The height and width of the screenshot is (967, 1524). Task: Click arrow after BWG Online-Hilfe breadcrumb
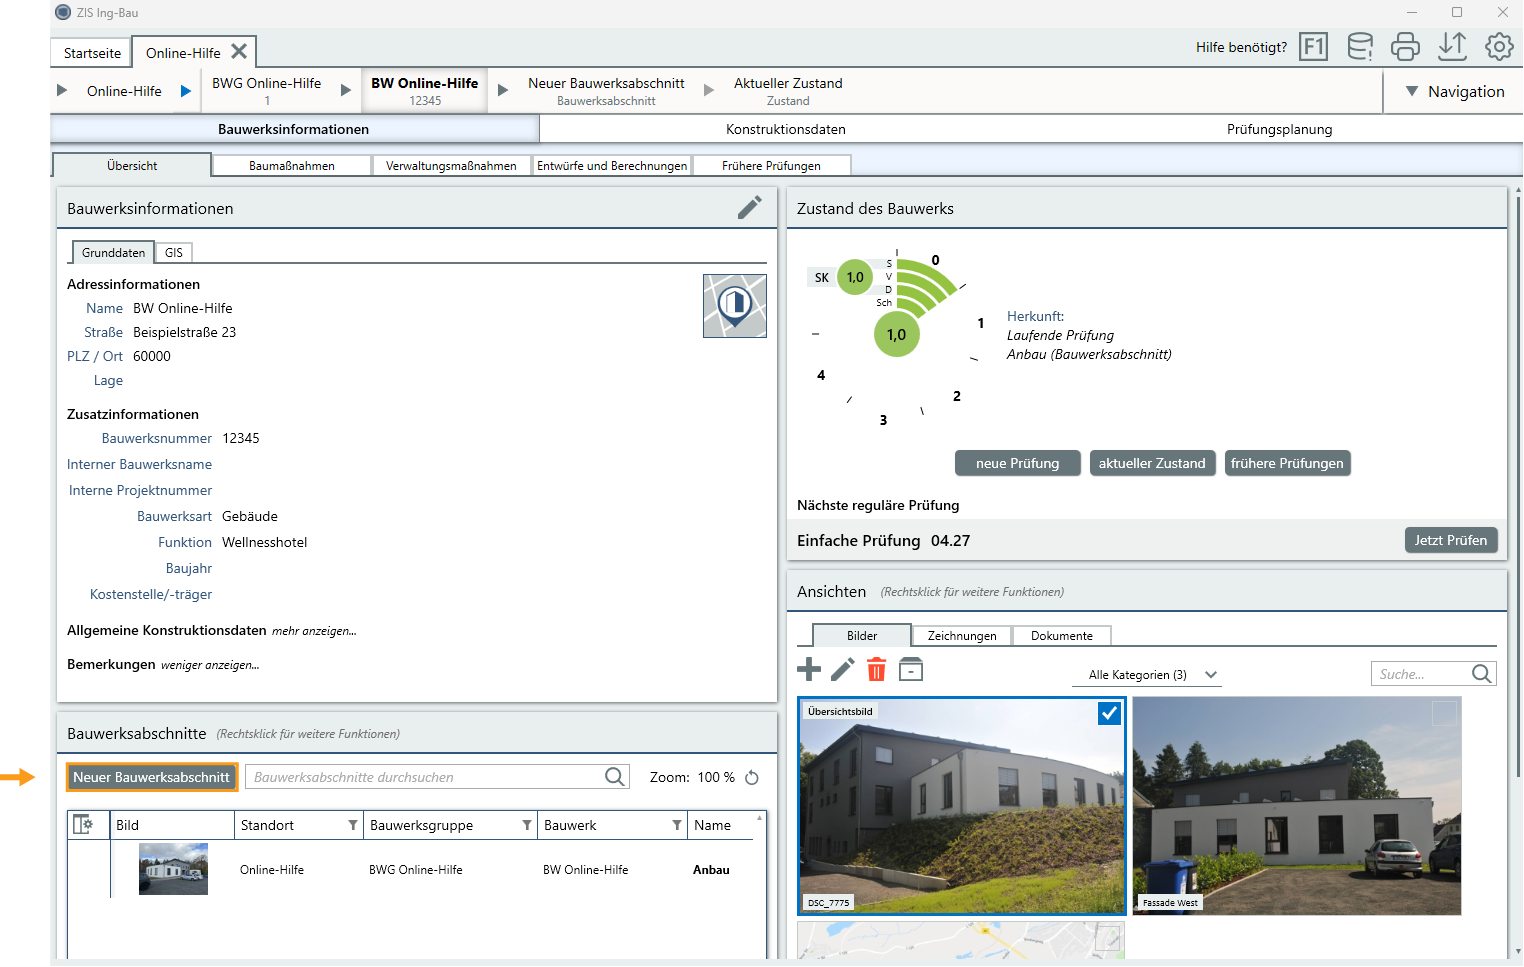[x=346, y=90]
